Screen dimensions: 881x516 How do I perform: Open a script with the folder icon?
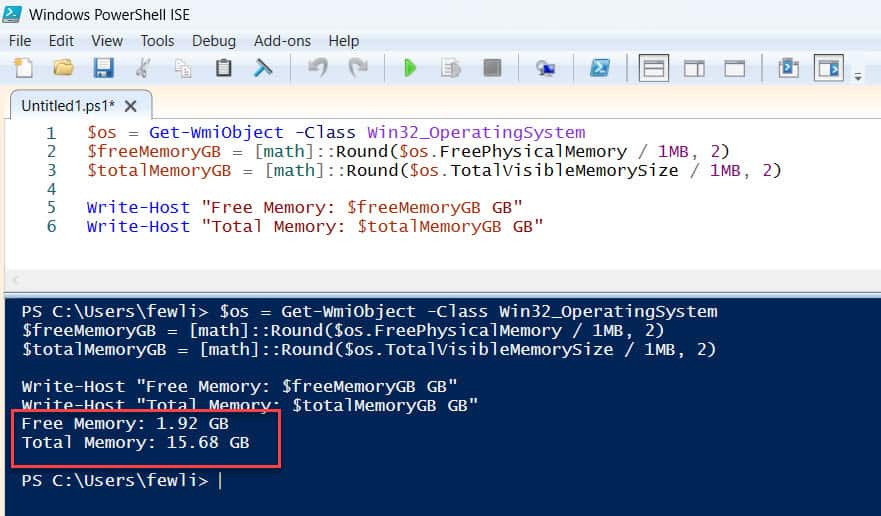pos(63,68)
